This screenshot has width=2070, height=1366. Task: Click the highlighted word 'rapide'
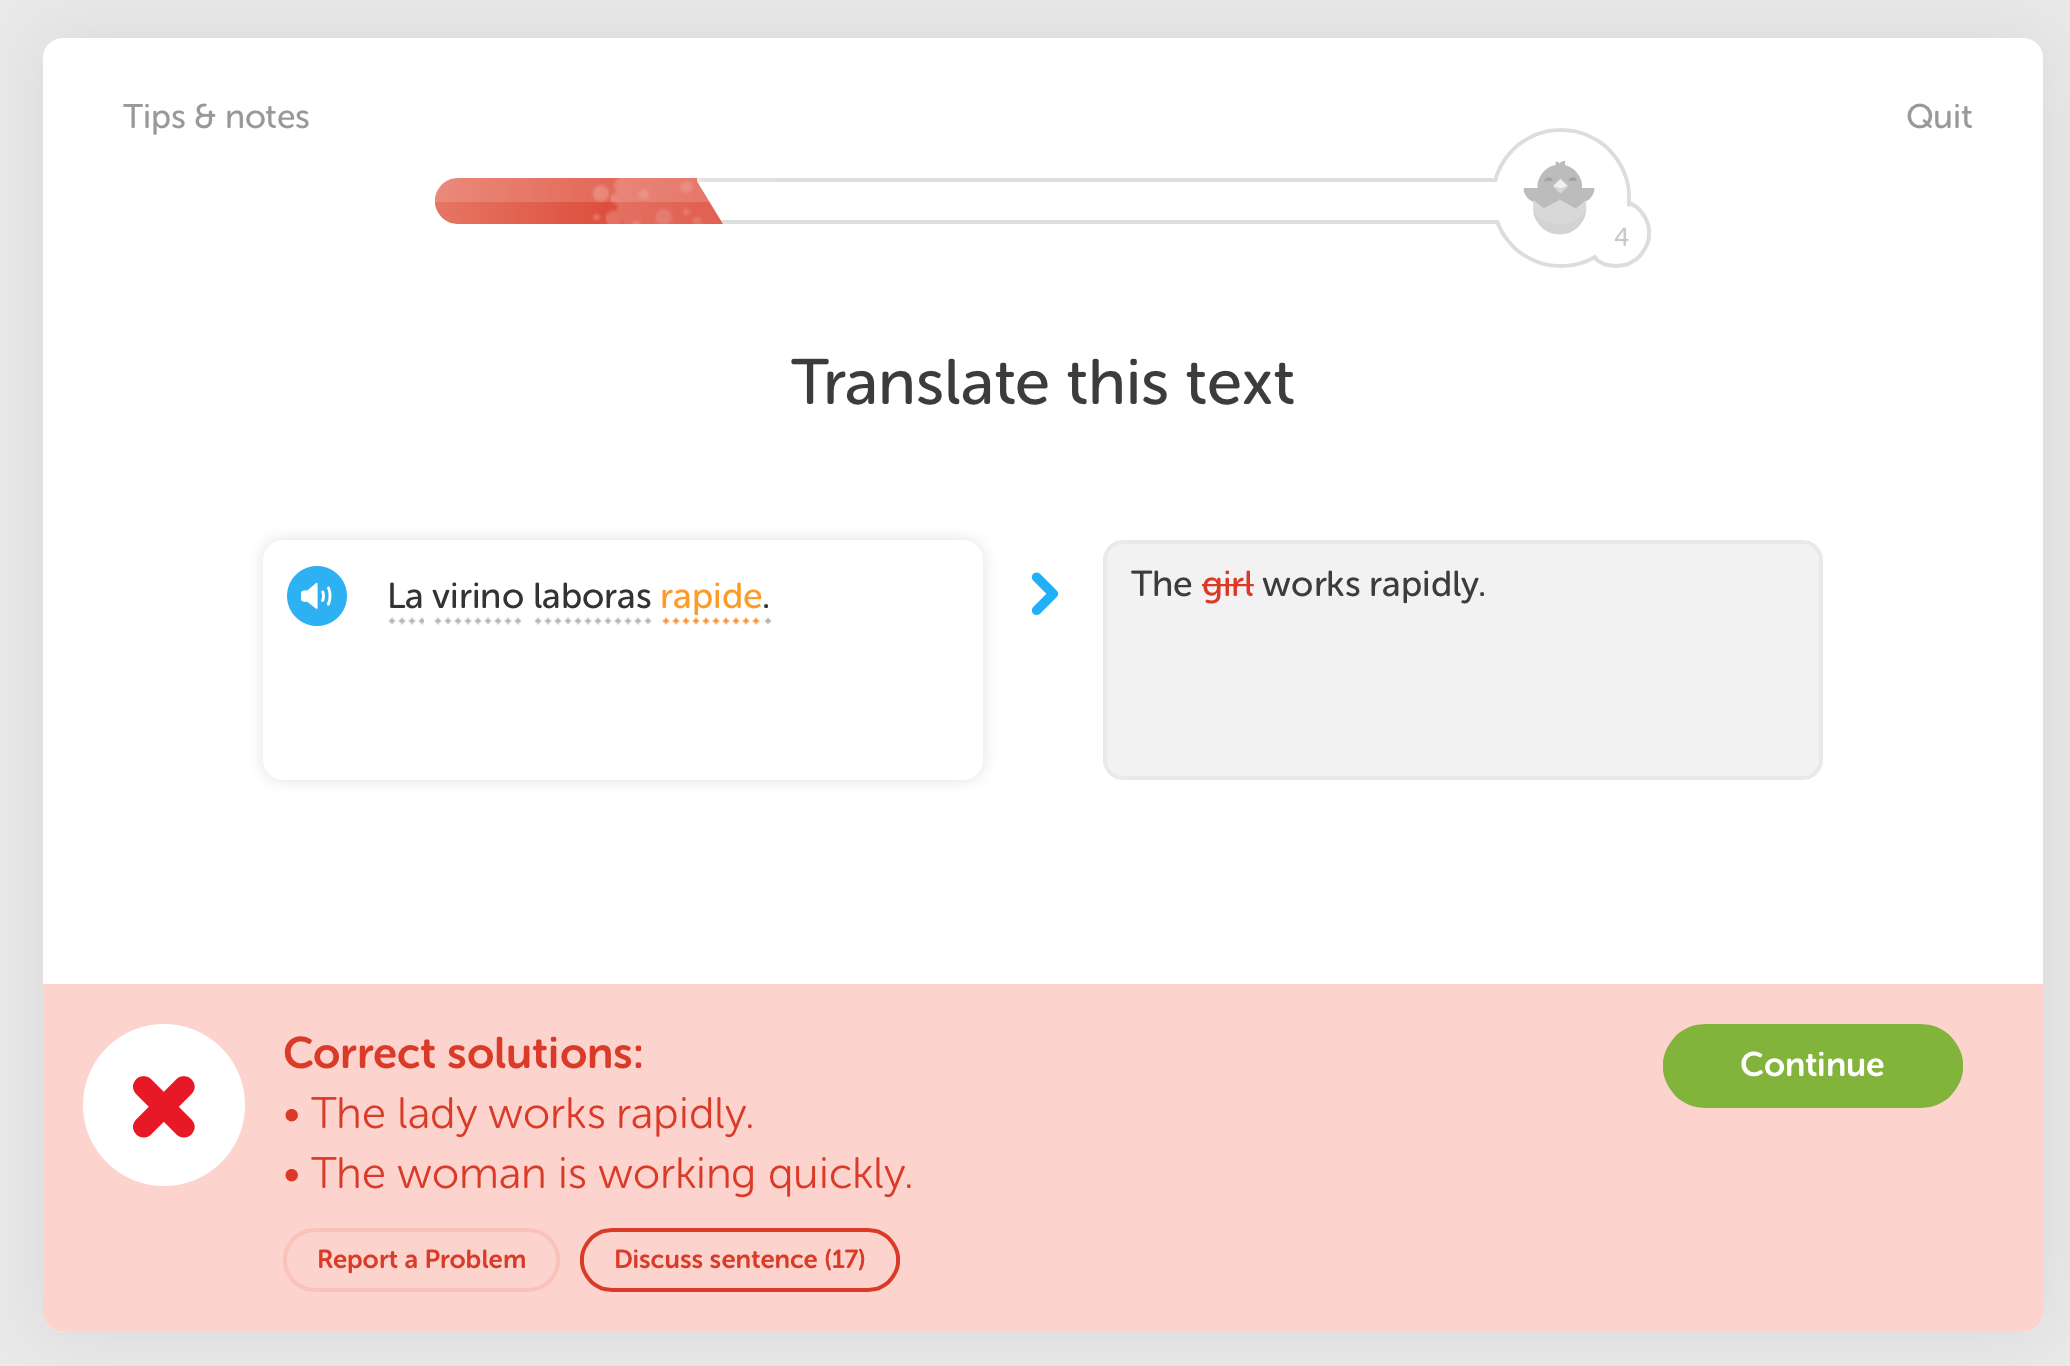click(711, 596)
